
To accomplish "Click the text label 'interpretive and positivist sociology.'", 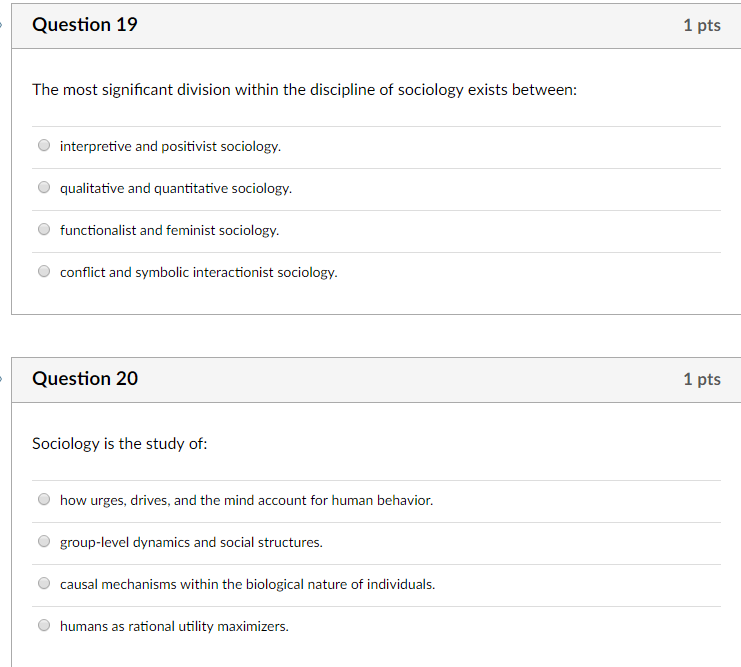I will 170,147.
